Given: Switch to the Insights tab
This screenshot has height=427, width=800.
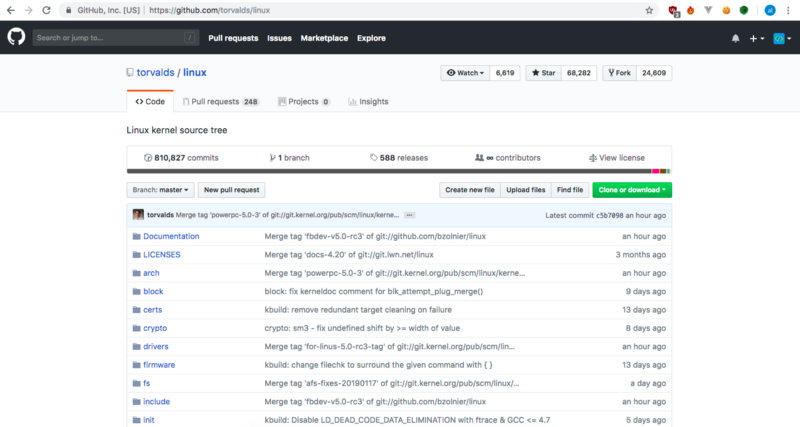Looking at the screenshot, I should [368, 102].
